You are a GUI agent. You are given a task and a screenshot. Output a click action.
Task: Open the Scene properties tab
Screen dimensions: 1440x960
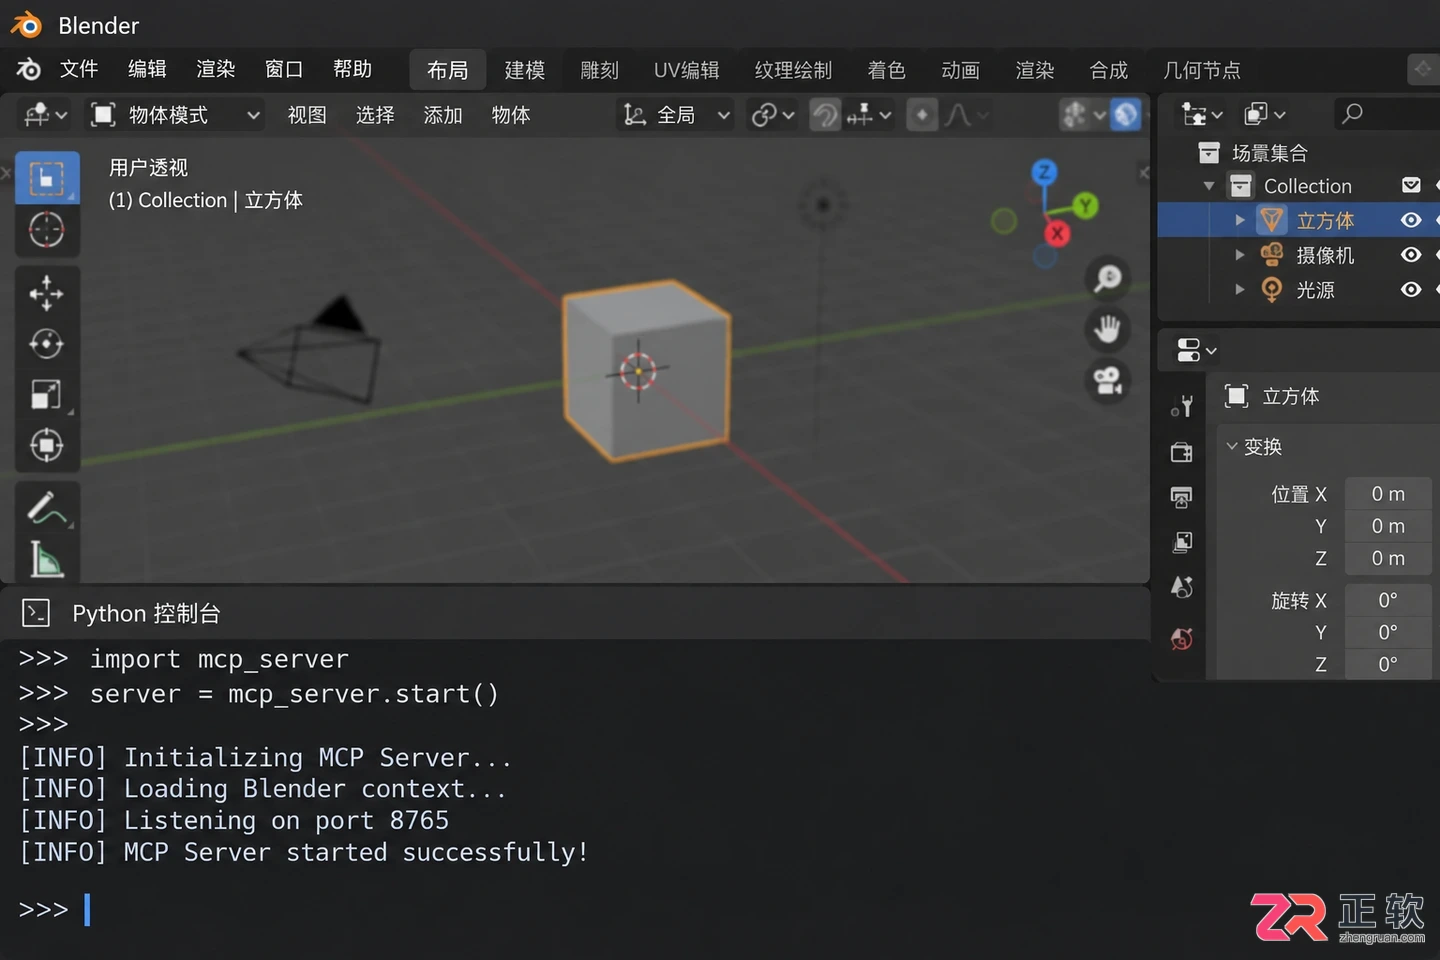point(1182,587)
